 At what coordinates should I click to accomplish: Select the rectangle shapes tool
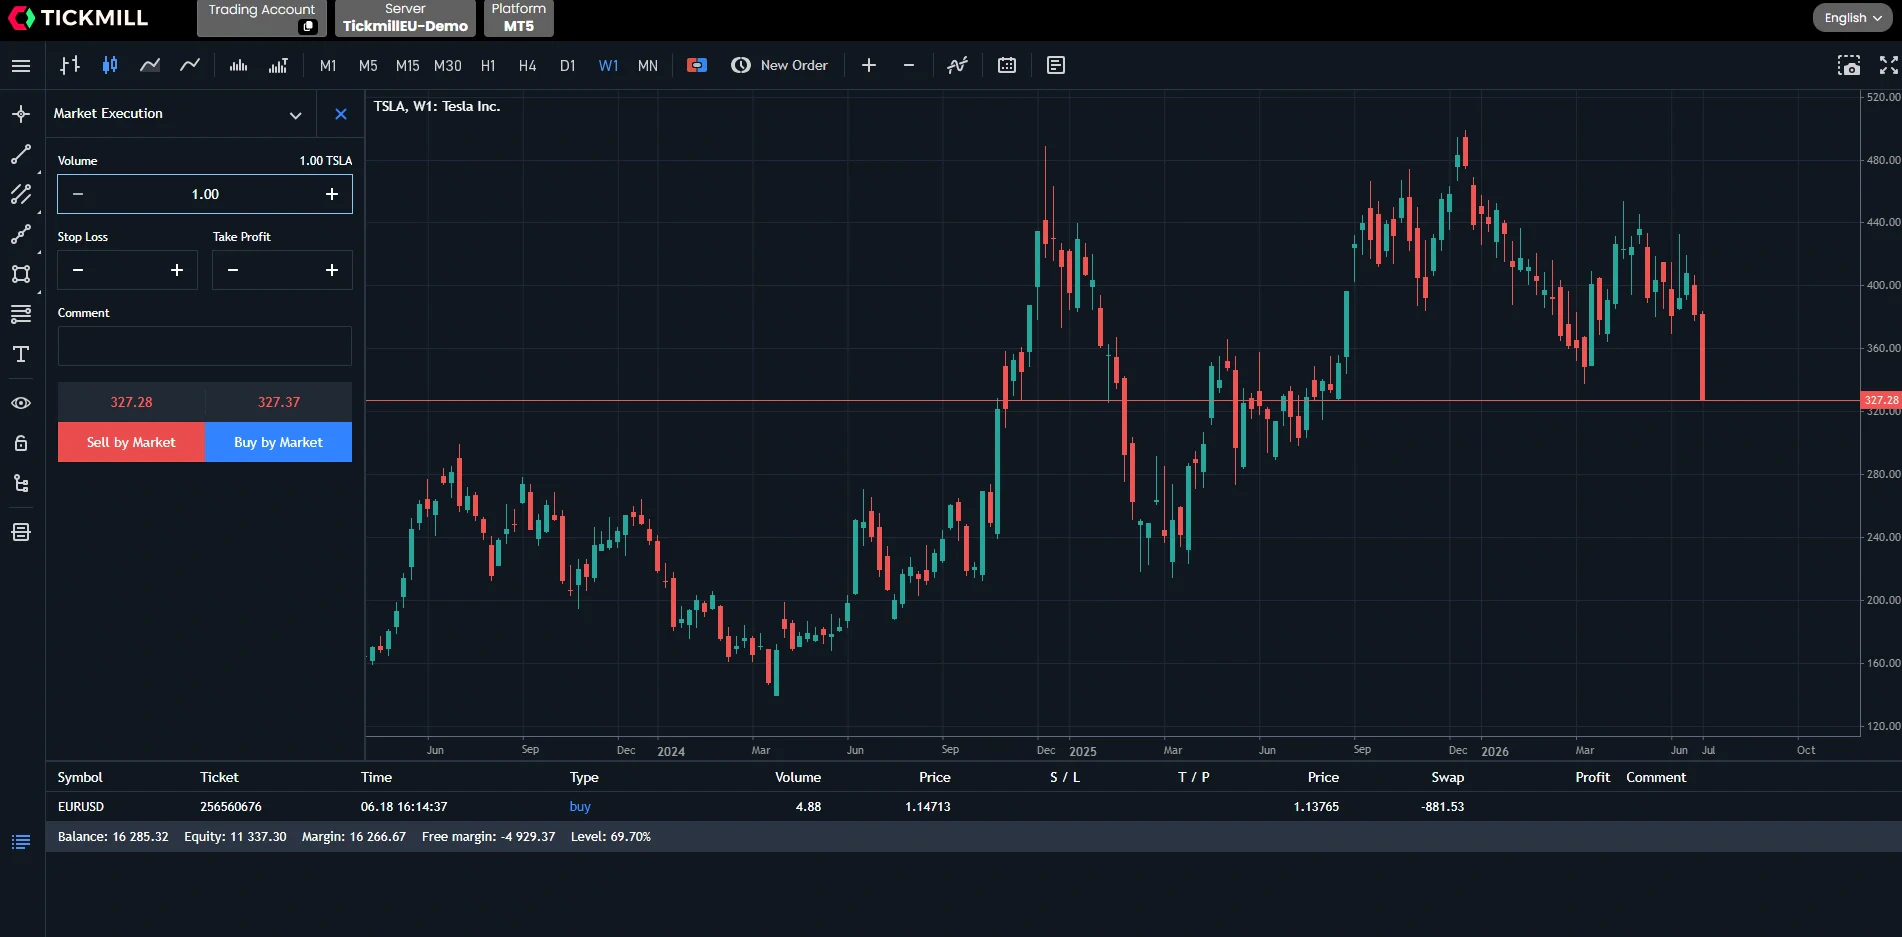[21, 274]
